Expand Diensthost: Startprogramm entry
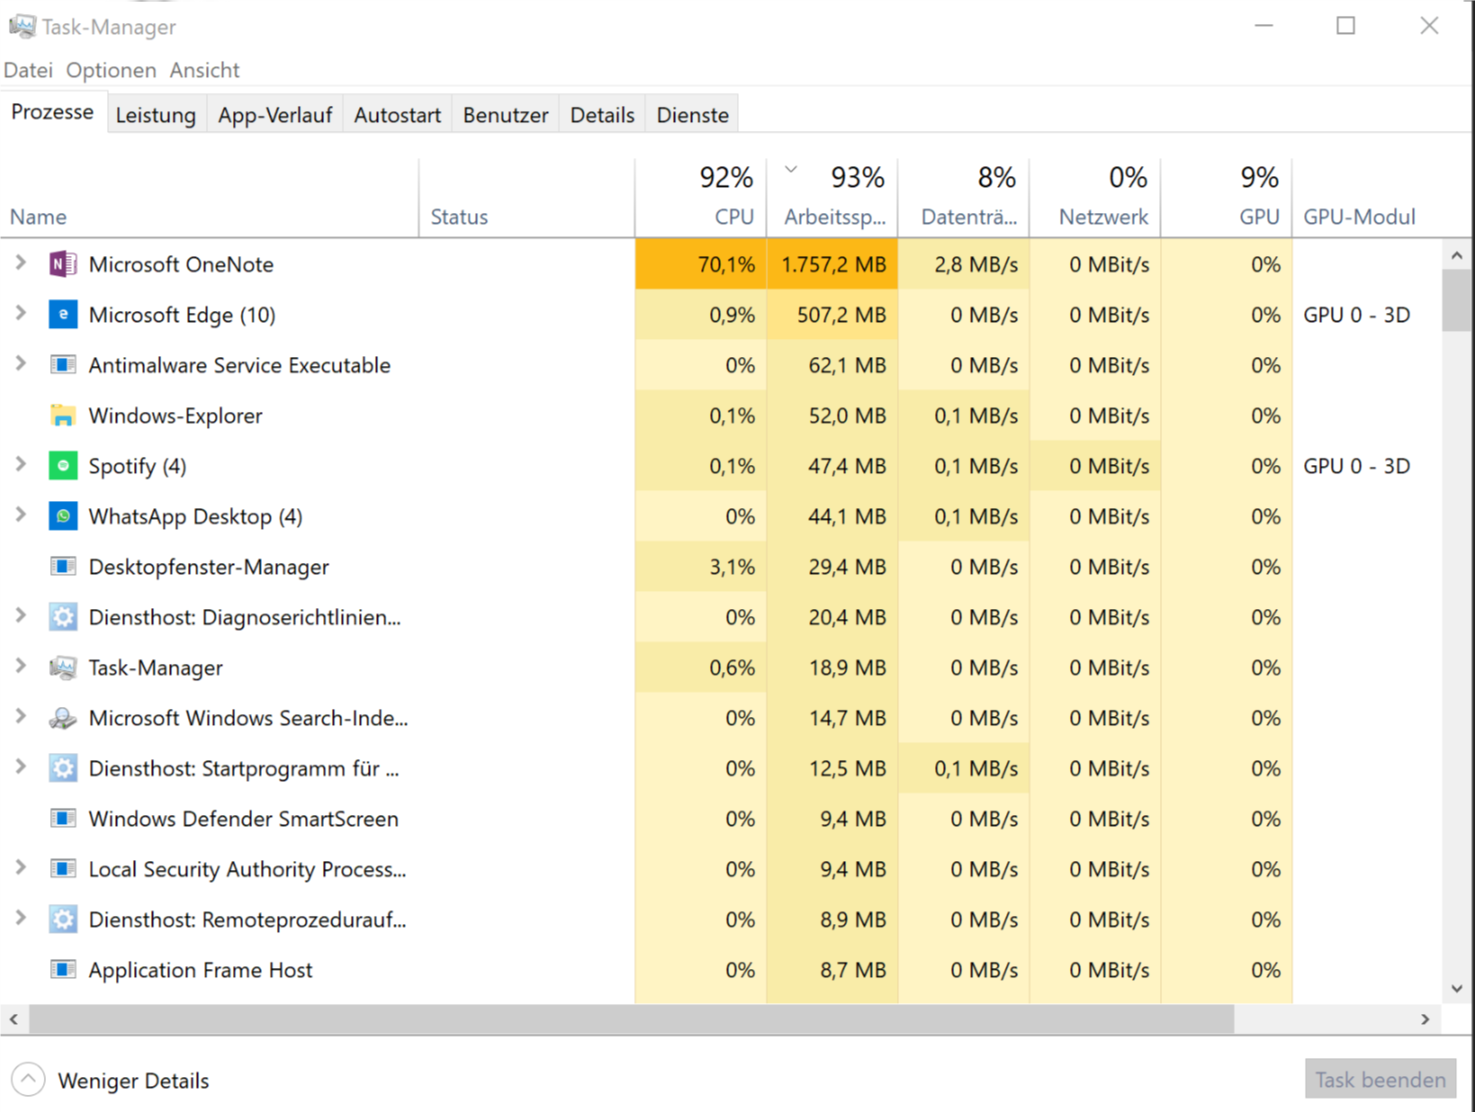 click(20, 767)
